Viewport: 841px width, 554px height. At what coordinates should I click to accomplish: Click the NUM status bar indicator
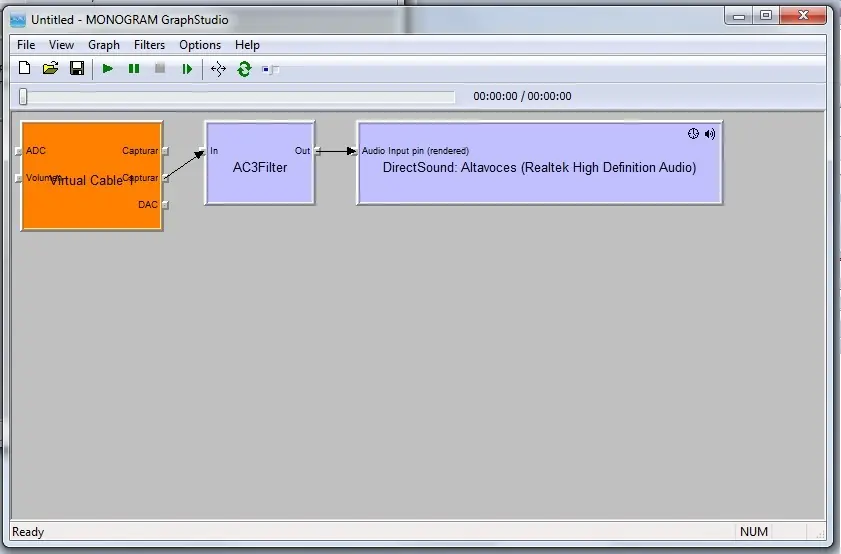coord(754,532)
